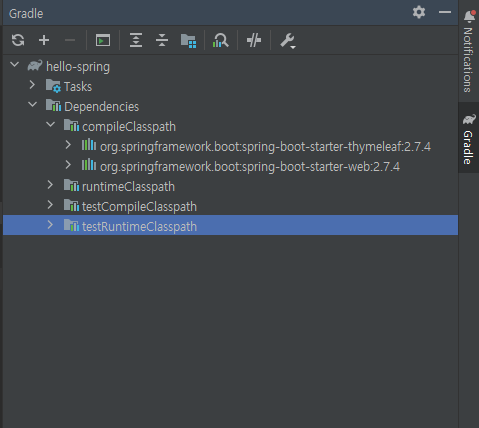Open the dependency analyzer icon
Screen dimensions: 479x428
pyautogui.click(x=220, y=41)
